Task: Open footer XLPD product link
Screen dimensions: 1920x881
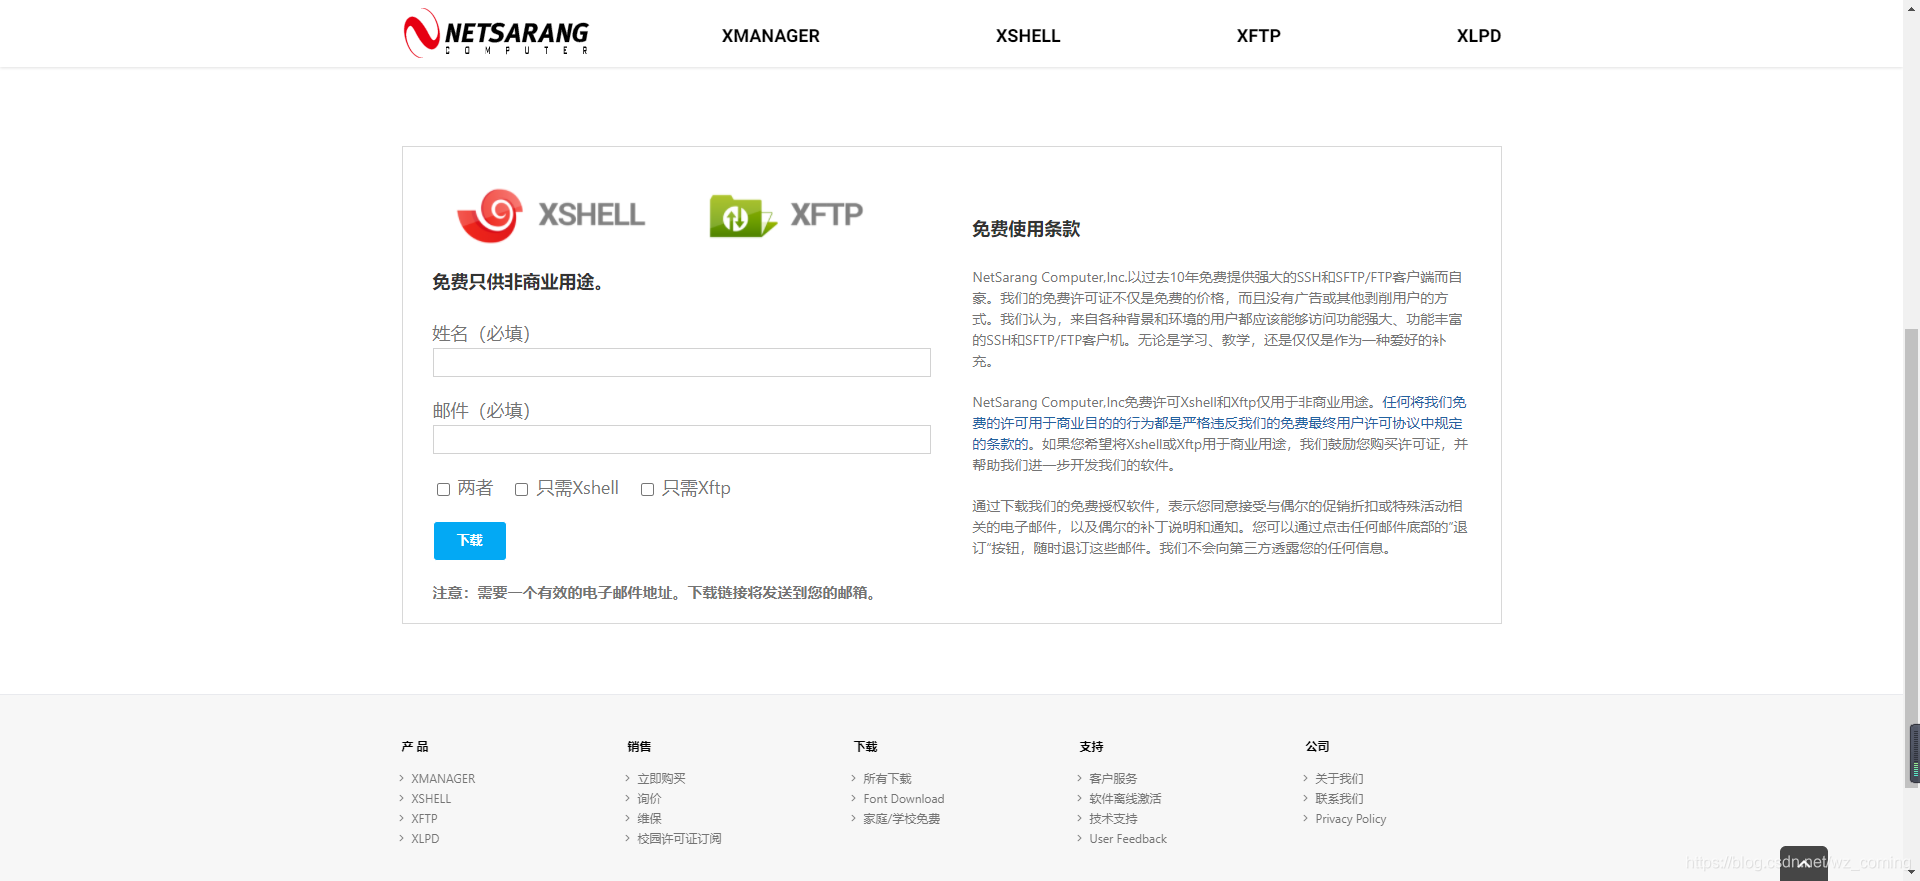Action: tap(425, 838)
